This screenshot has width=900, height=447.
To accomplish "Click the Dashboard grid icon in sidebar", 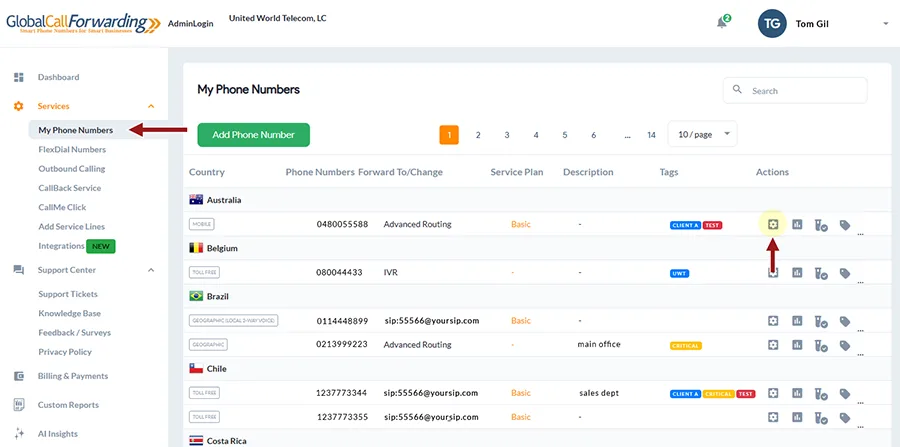I will point(18,77).
